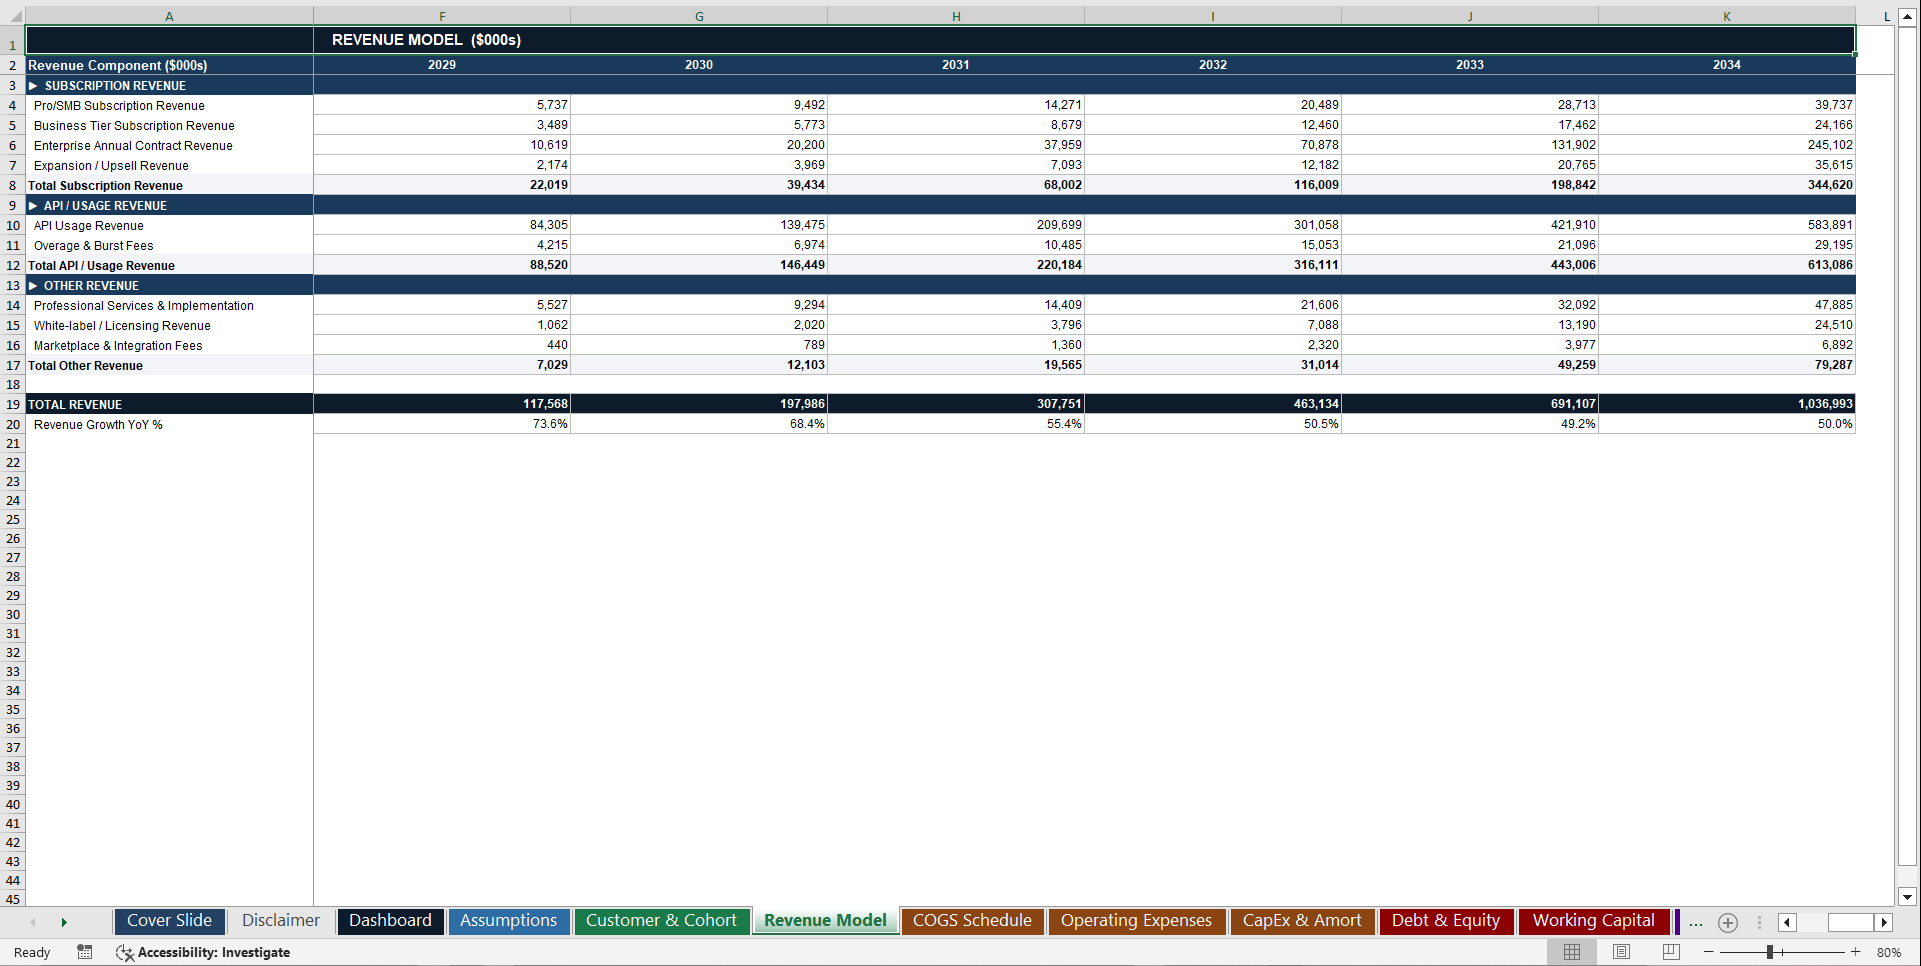The height and width of the screenshot is (966, 1921).
Task: Click the Zoom Out minus icon
Action: (x=1708, y=952)
